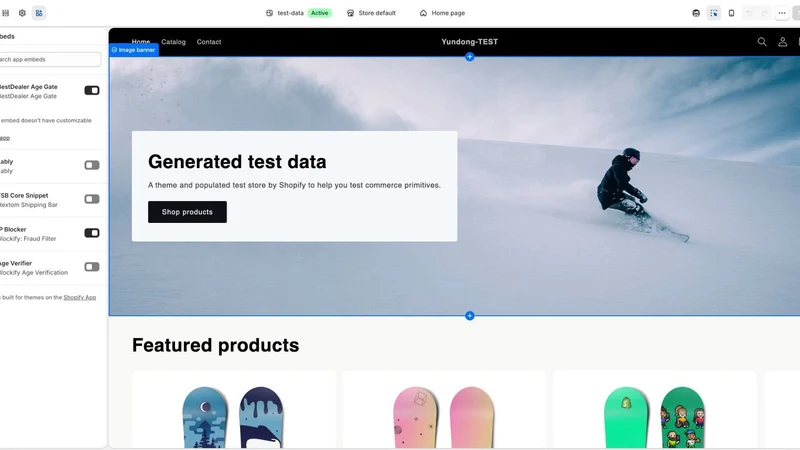800x450 pixels.
Task: Click the Featured products heading
Action: click(216, 345)
